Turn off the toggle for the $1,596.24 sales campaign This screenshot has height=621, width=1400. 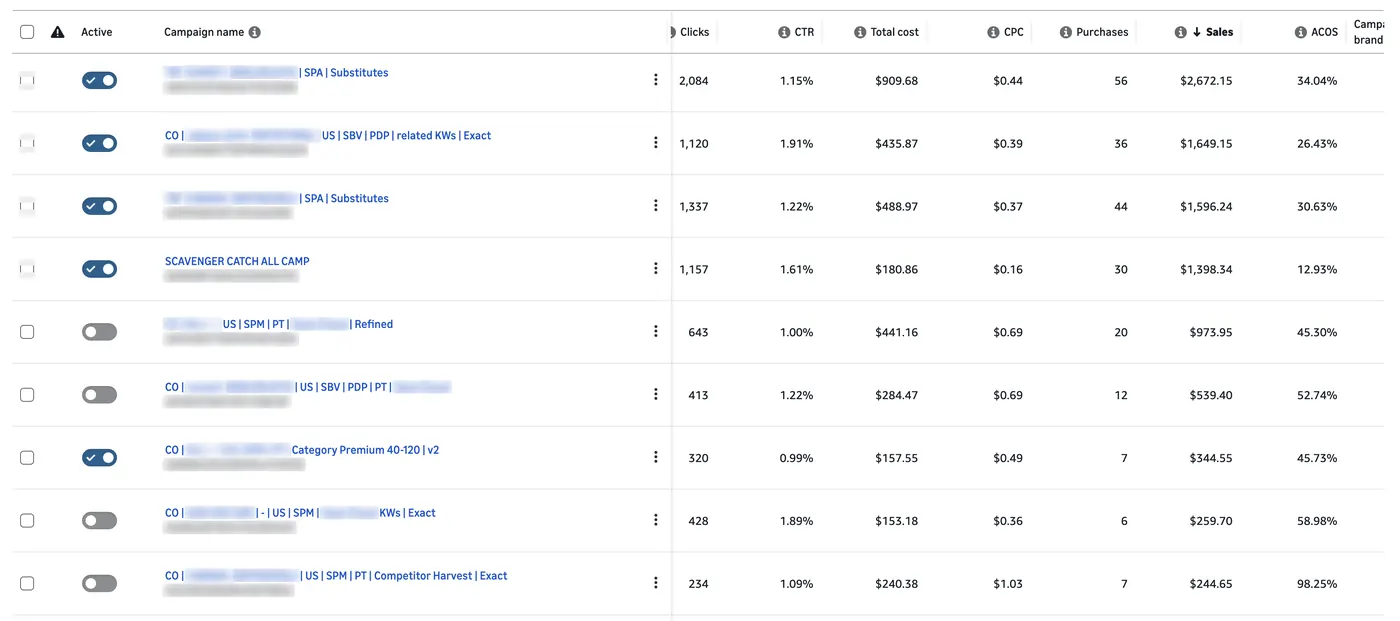coord(99,206)
